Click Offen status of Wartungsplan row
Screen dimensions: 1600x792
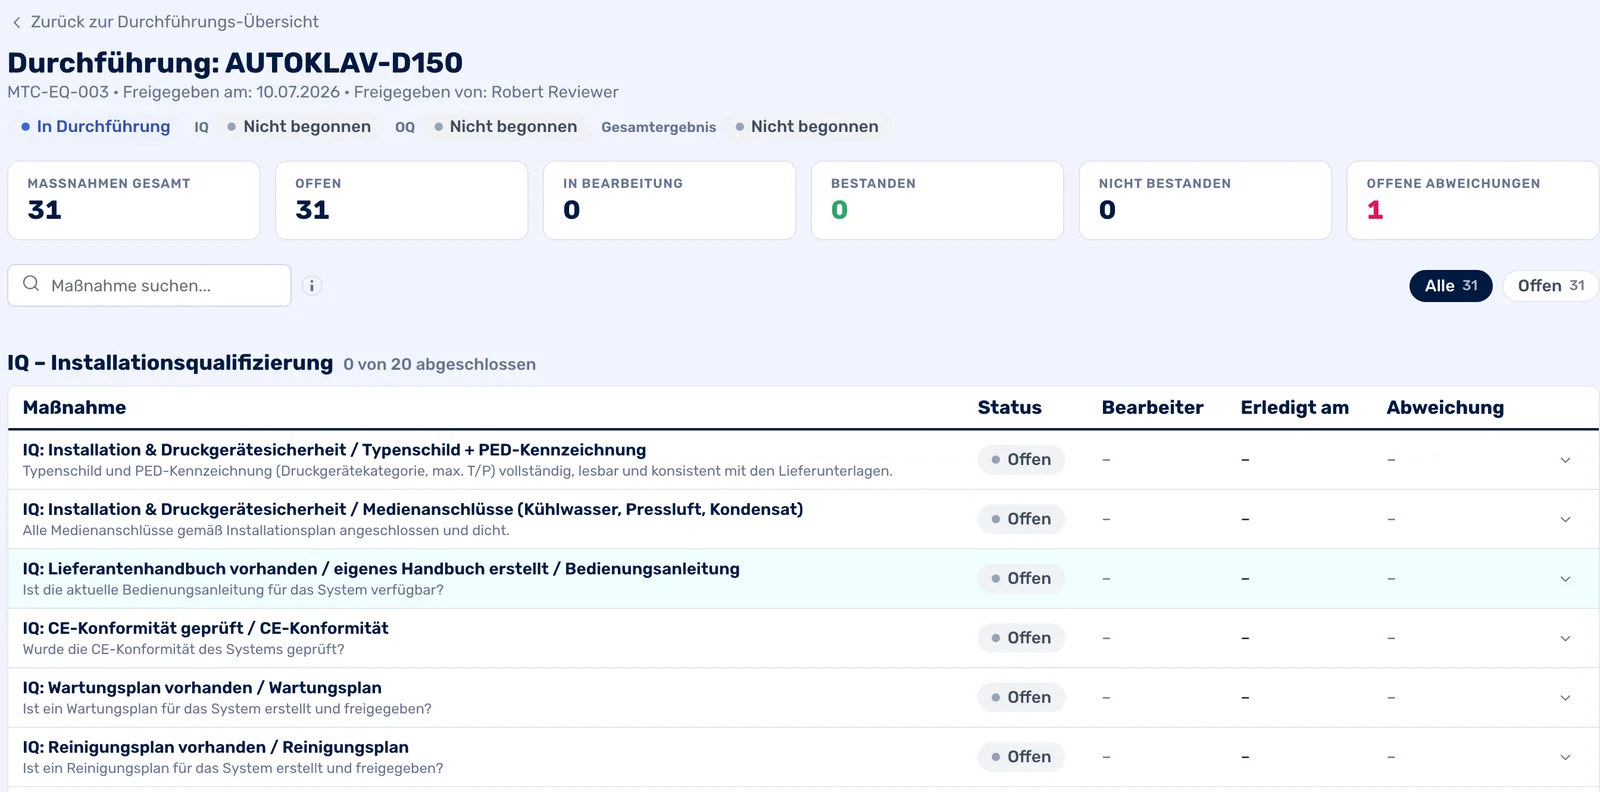click(x=1021, y=698)
